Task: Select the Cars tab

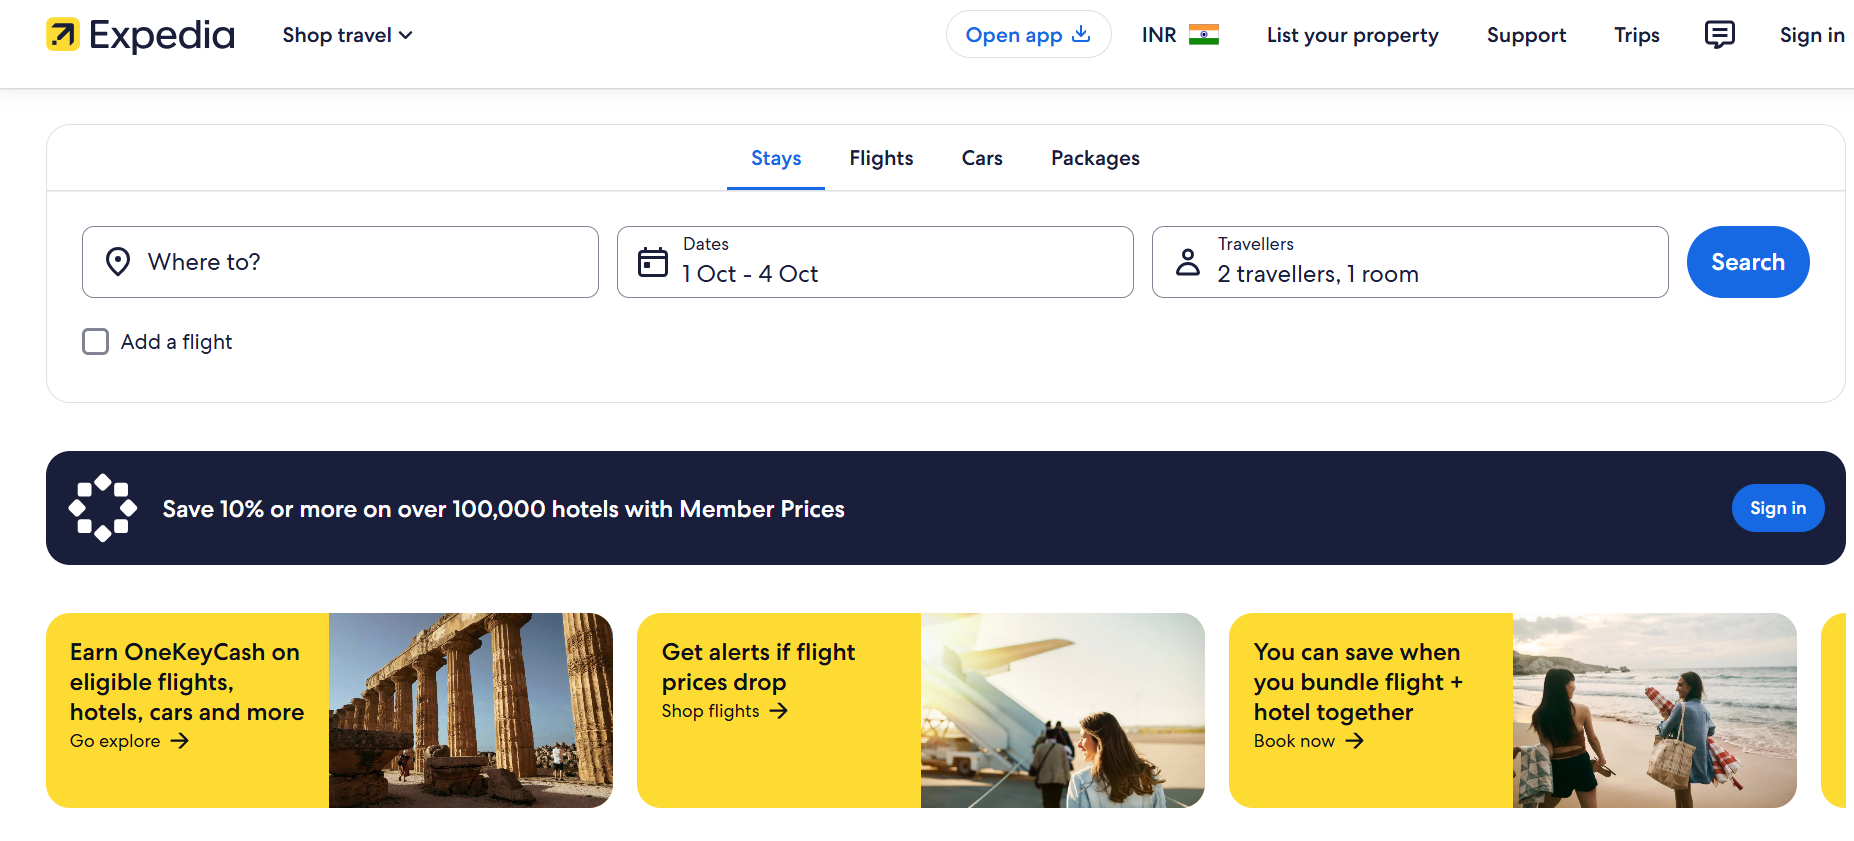Action: (x=982, y=158)
